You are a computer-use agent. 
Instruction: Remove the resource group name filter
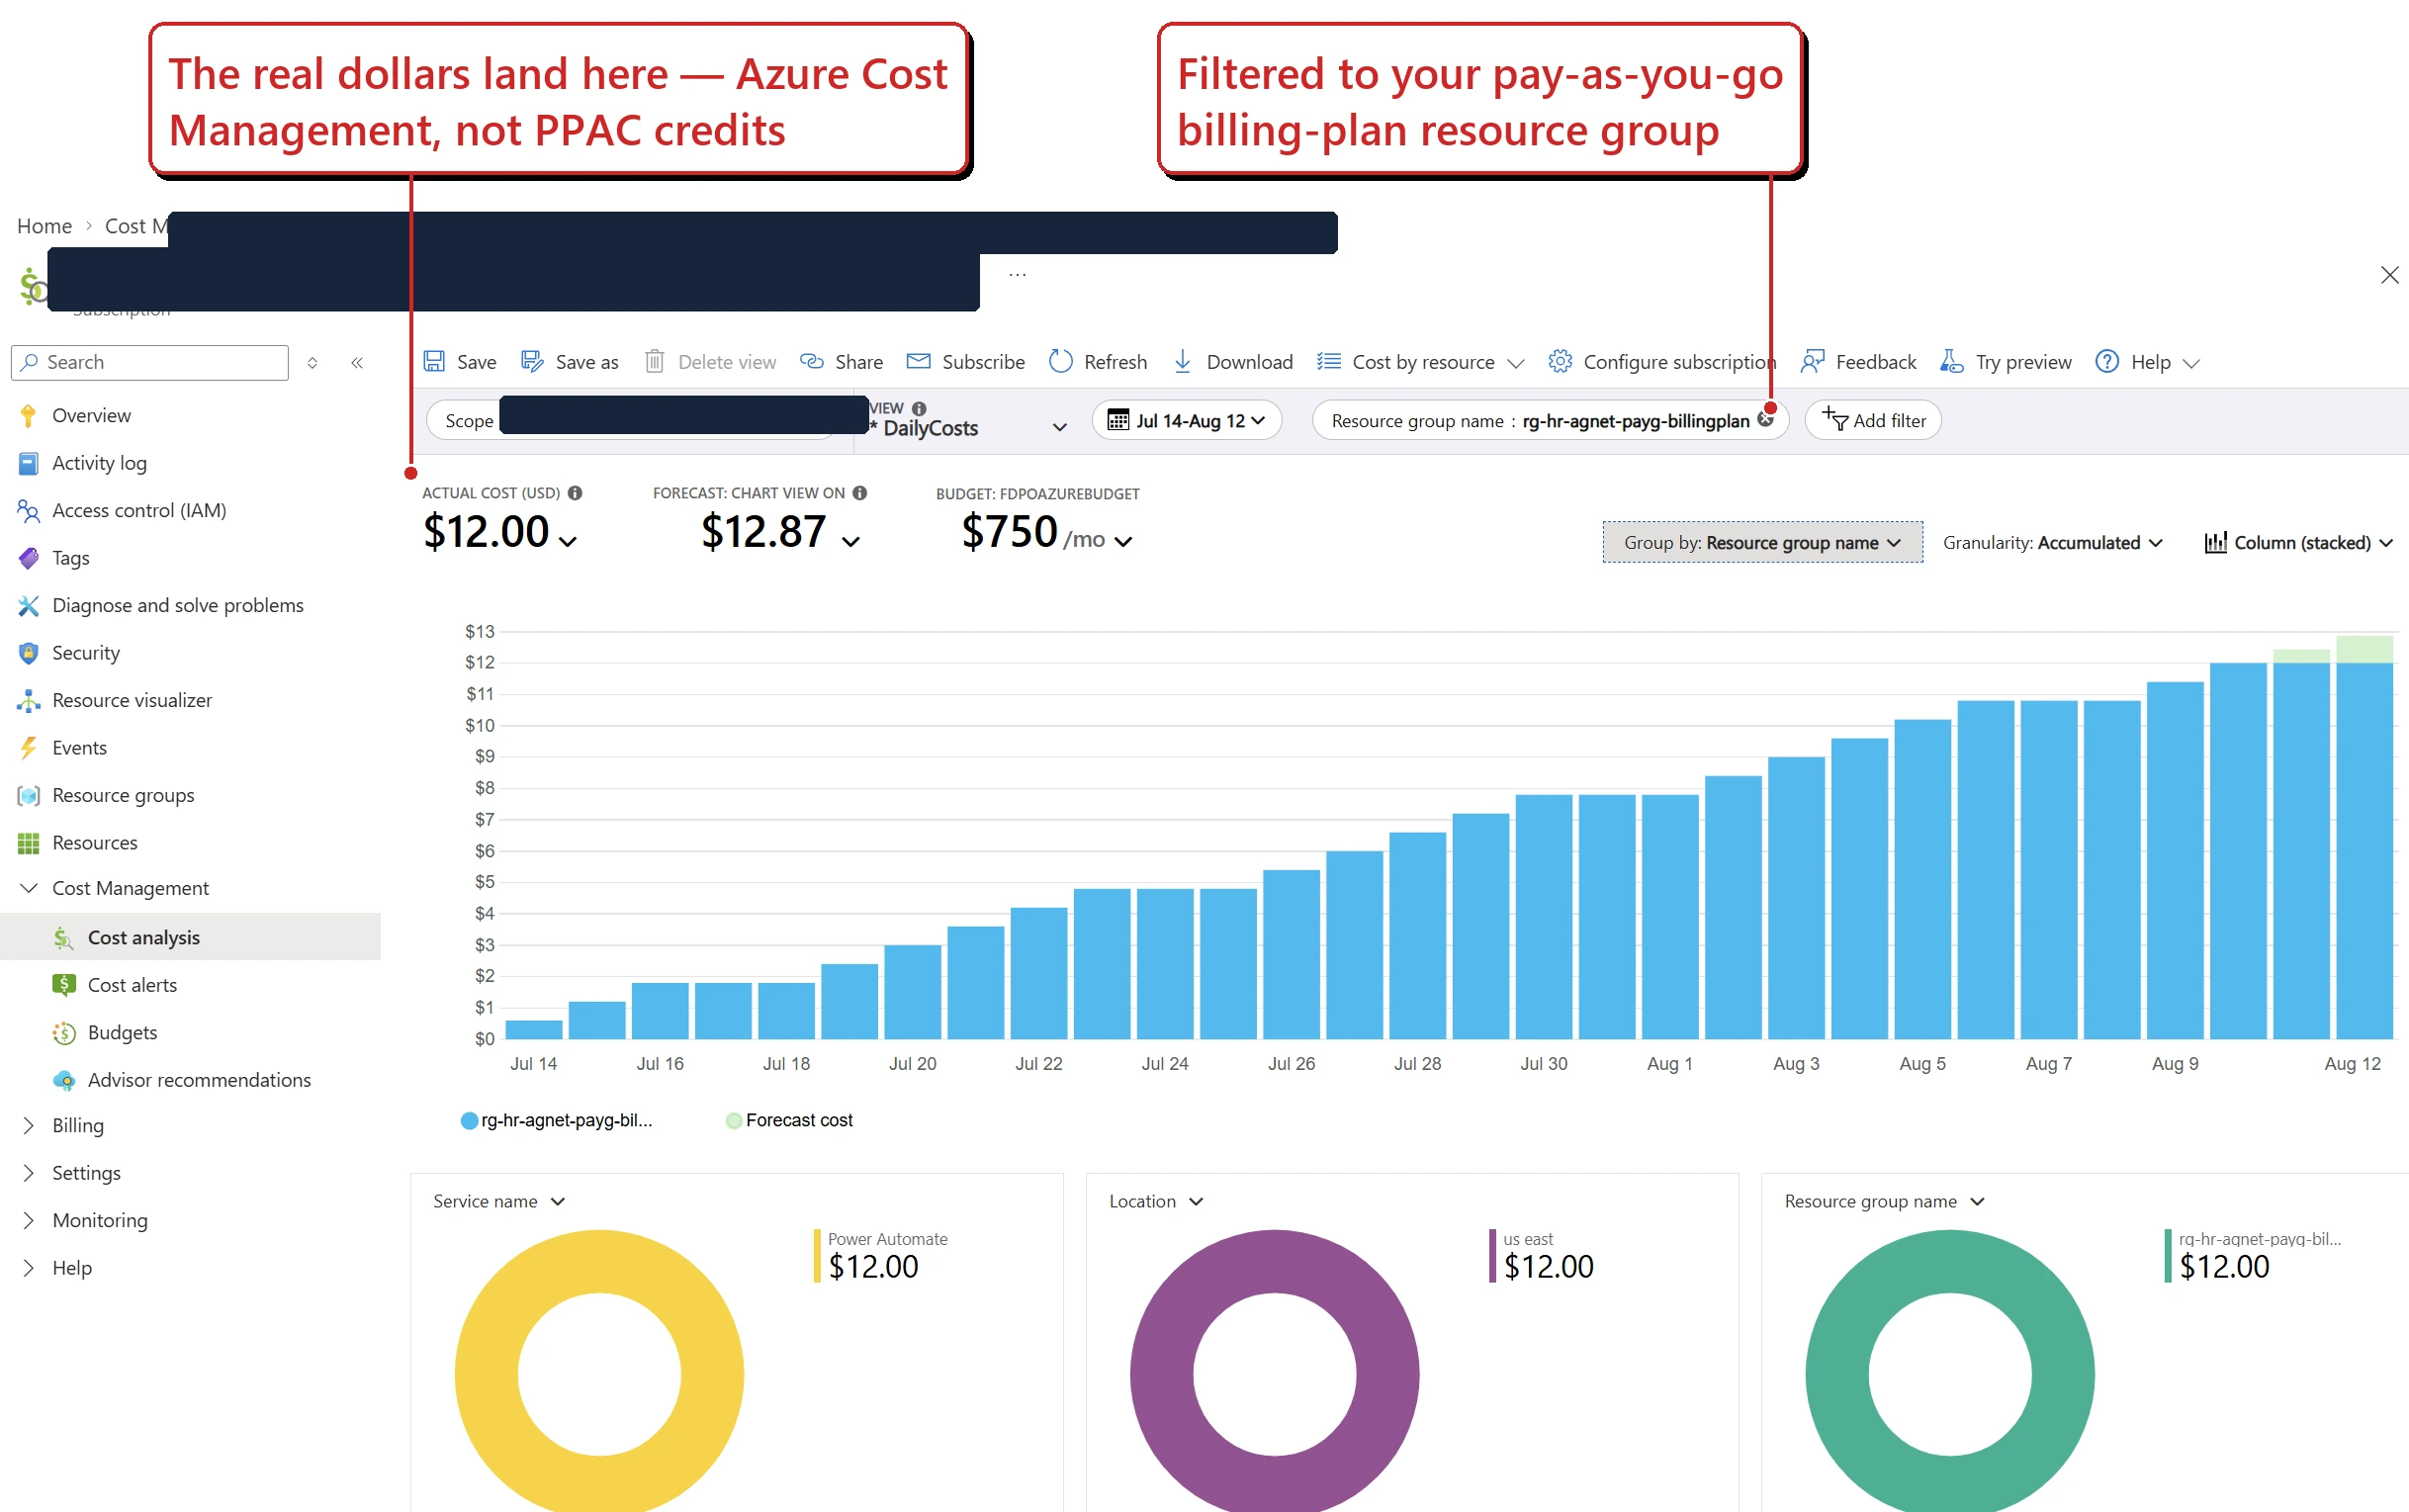(1766, 421)
